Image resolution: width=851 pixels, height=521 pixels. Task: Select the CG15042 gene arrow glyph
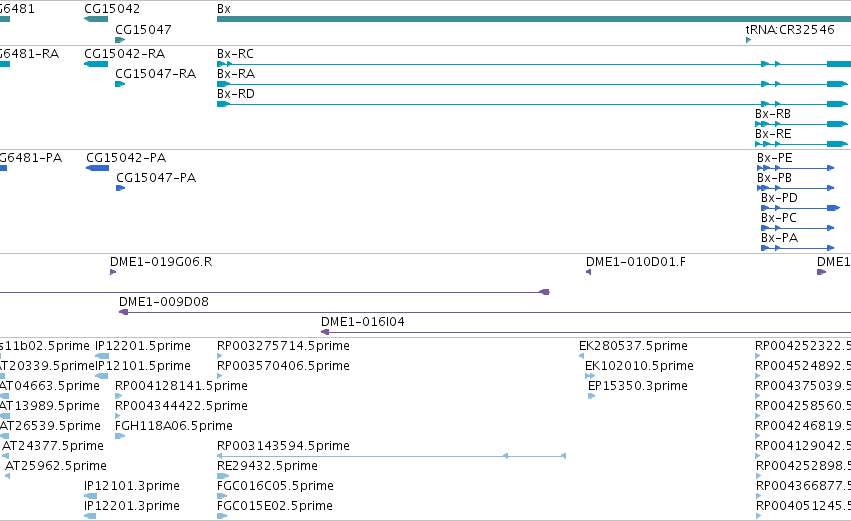pos(96,20)
